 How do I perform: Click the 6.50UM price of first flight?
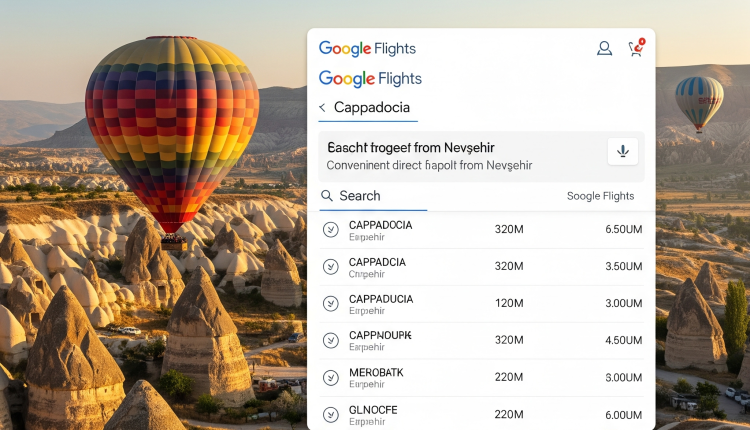(623, 230)
